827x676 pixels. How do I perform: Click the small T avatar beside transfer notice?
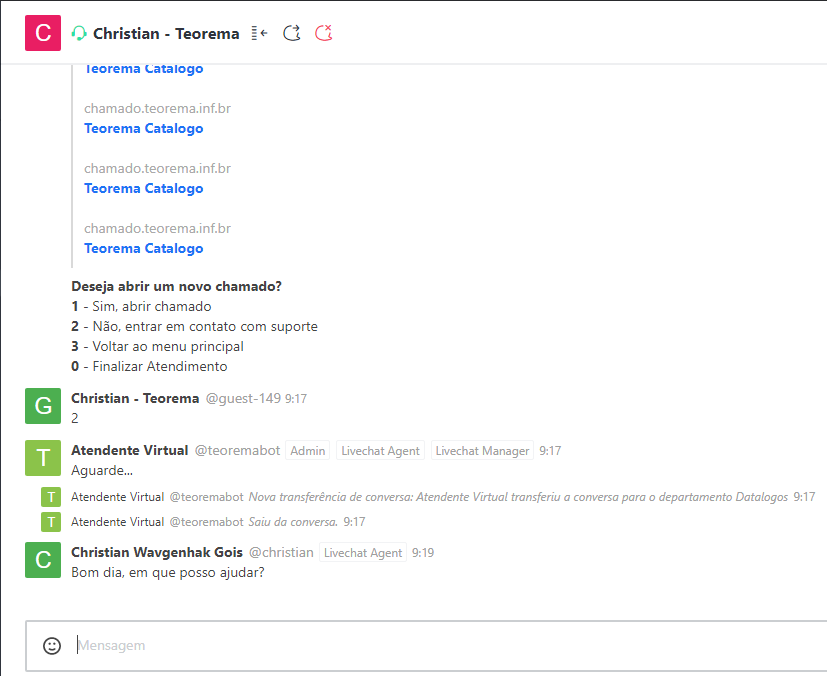coord(51,497)
